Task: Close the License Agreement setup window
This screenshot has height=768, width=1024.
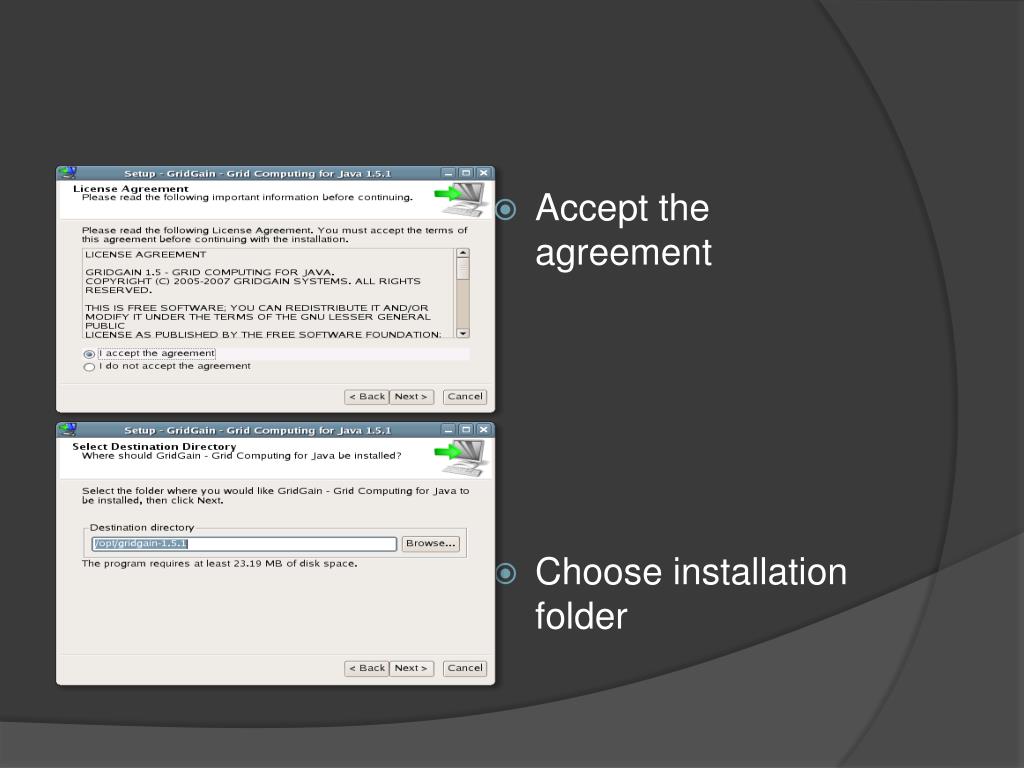Action: coord(483,173)
